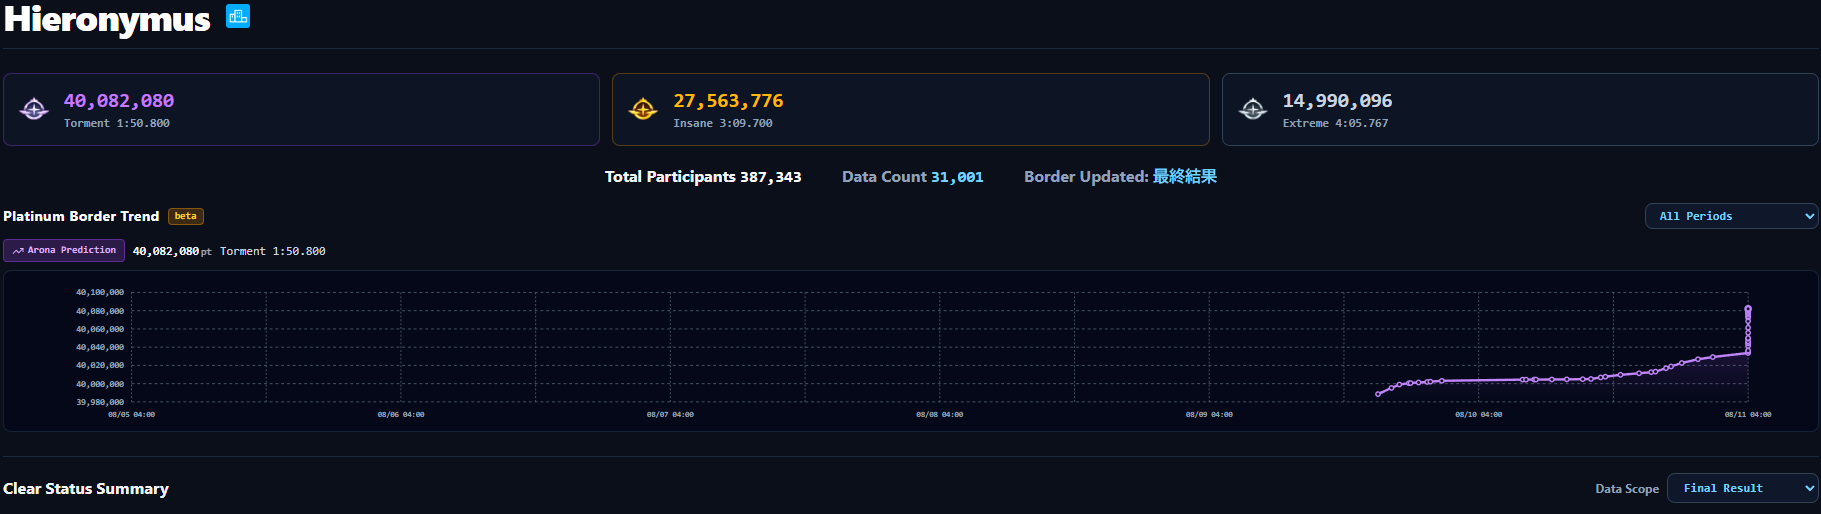
Task: Click the Data Count 31,001 value
Action: (x=957, y=177)
